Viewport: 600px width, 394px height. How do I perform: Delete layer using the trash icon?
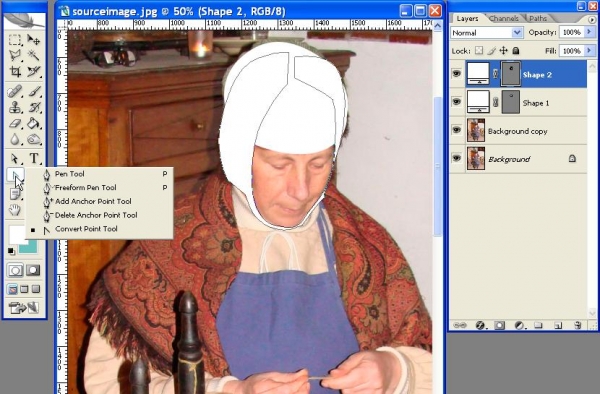click(578, 326)
